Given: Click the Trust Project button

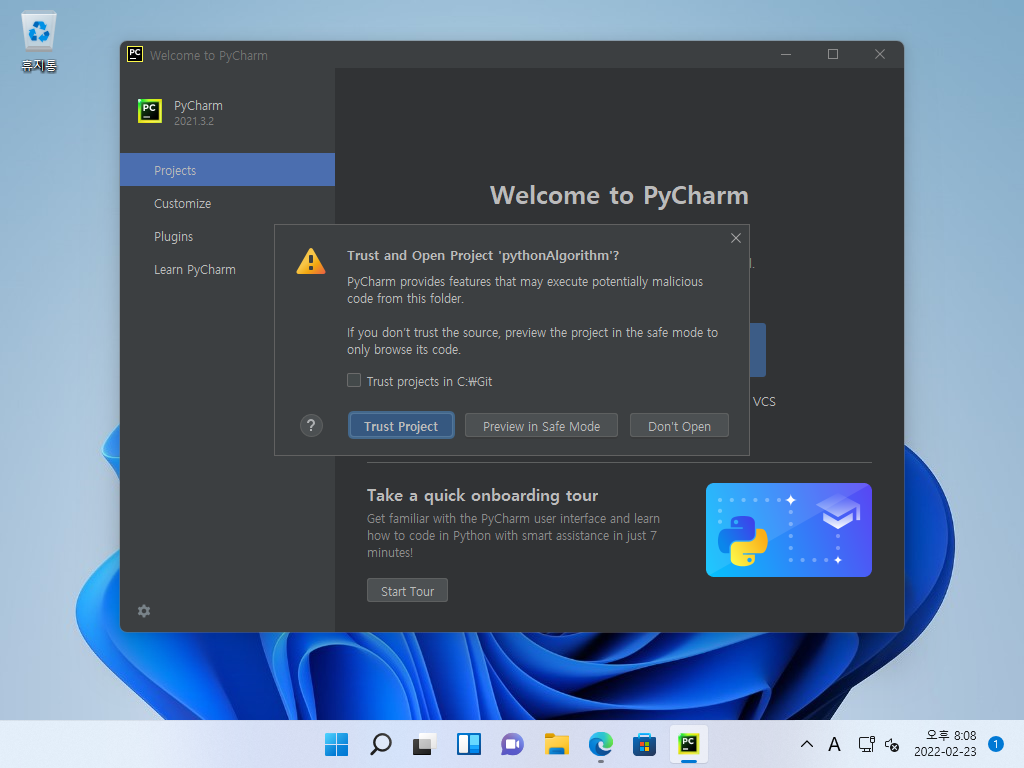Looking at the screenshot, I should (401, 426).
